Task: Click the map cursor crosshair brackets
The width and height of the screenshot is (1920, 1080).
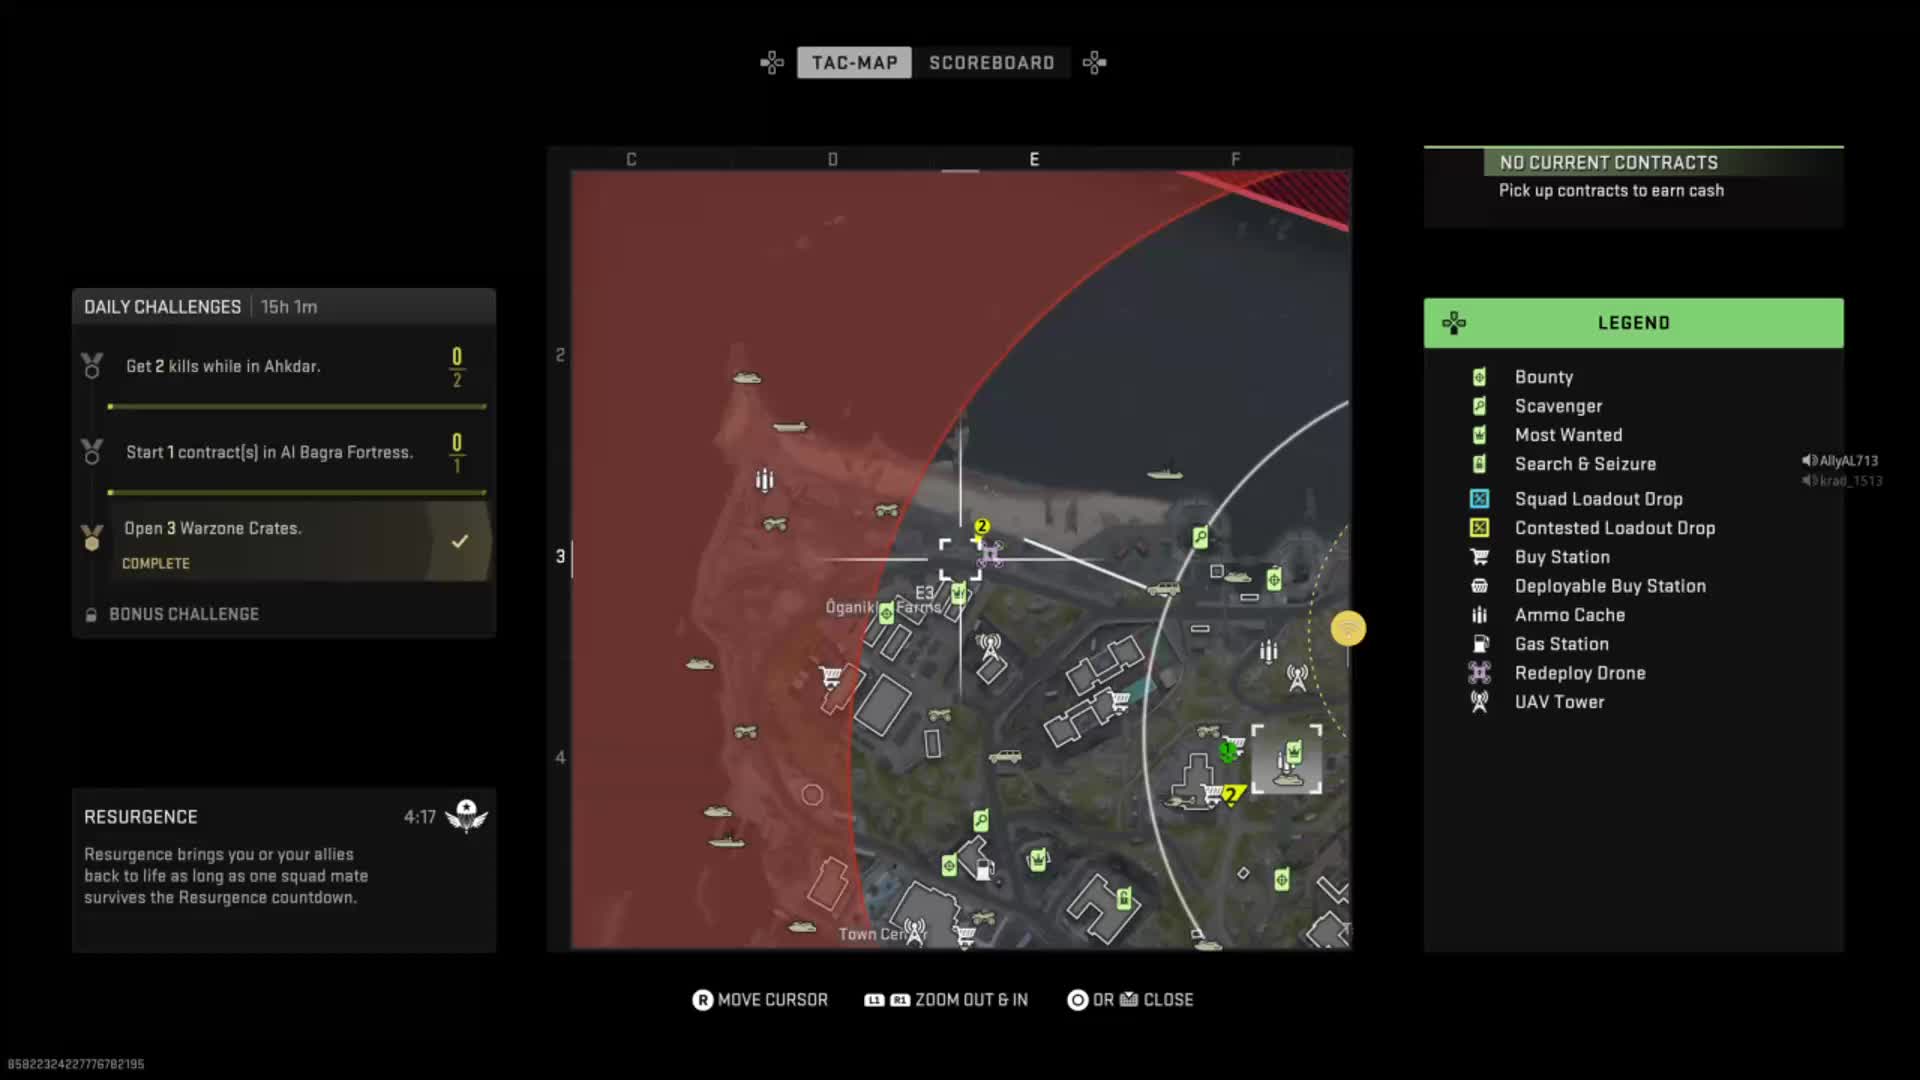Action: [x=960, y=559]
